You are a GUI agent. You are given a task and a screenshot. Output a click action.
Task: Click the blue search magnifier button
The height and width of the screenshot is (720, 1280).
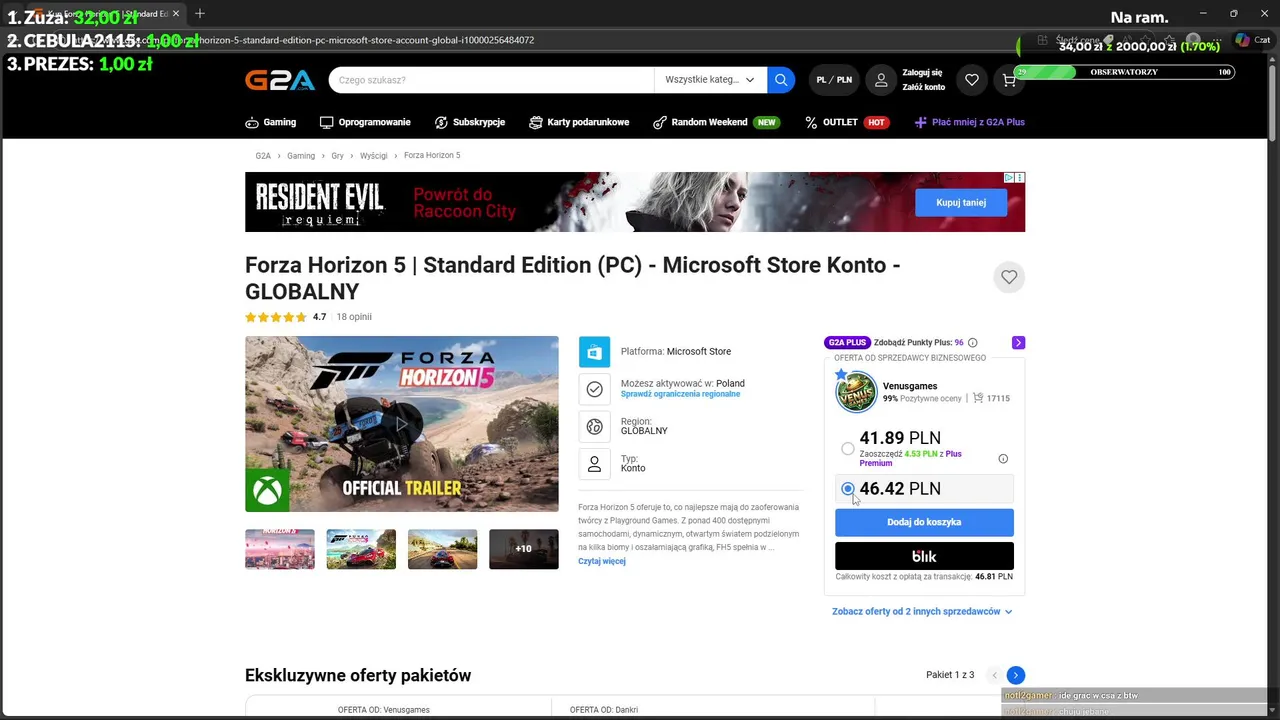781,80
